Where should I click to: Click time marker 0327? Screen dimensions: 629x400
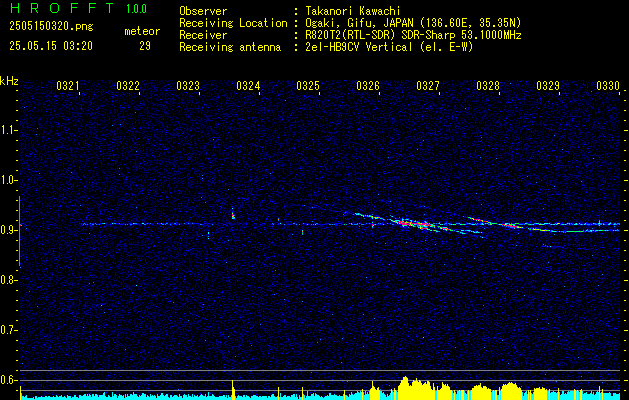coord(428,85)
